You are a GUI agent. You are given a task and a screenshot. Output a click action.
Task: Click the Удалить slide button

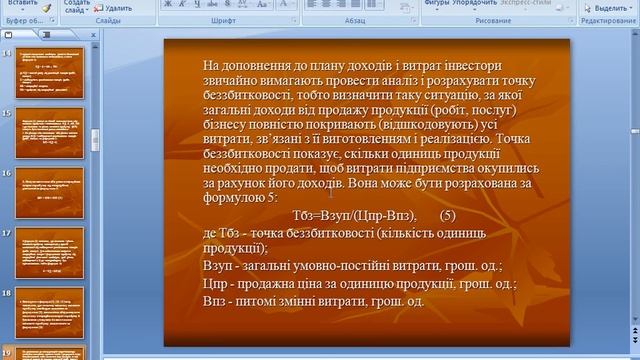(x=113, y=8)
